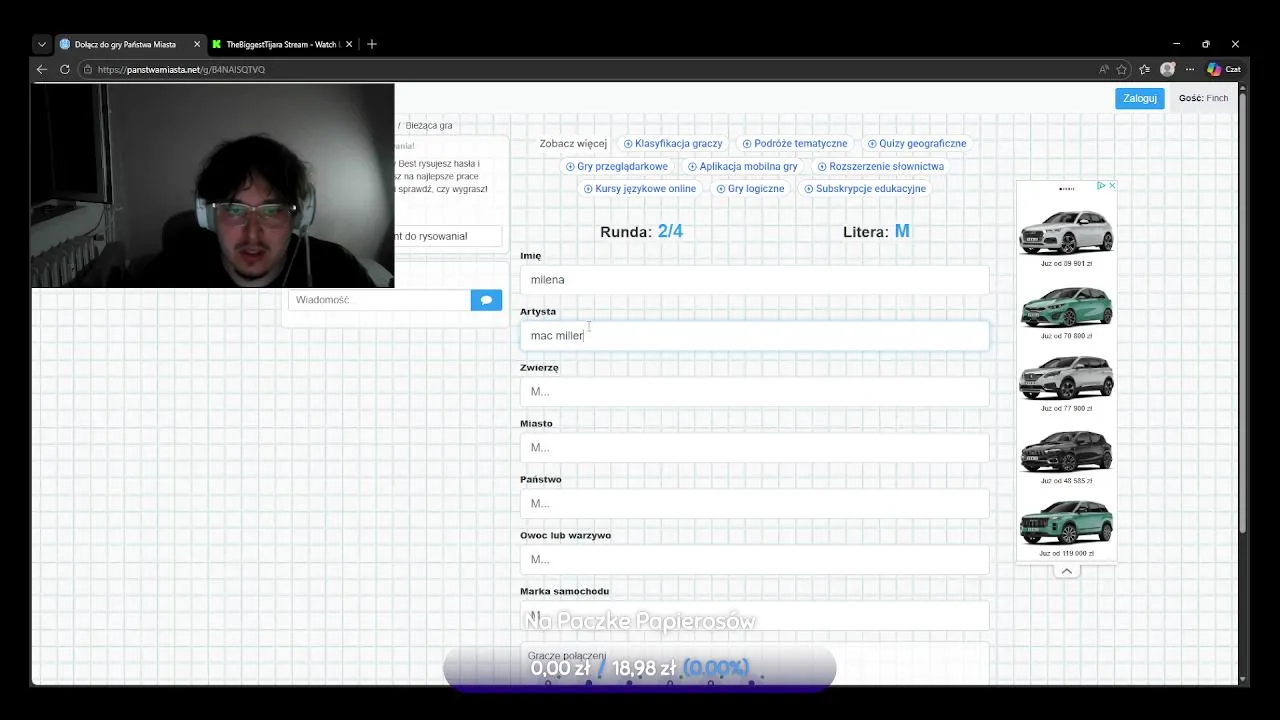Click the Bieżąca gra breadcrumb
This screenshot has height=720, width=1280.
[429, 125]
